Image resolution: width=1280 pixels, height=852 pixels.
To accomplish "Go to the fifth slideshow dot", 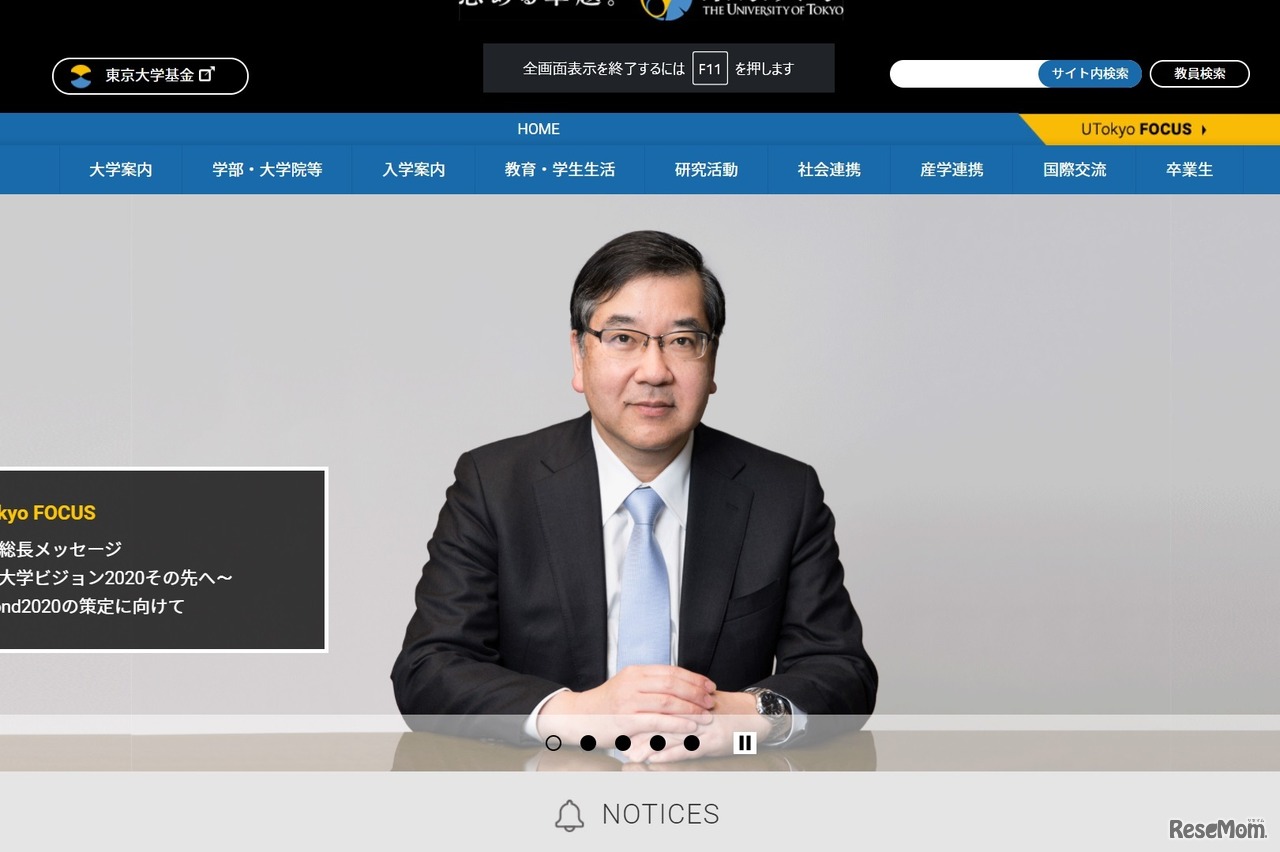I will [691, 743].
